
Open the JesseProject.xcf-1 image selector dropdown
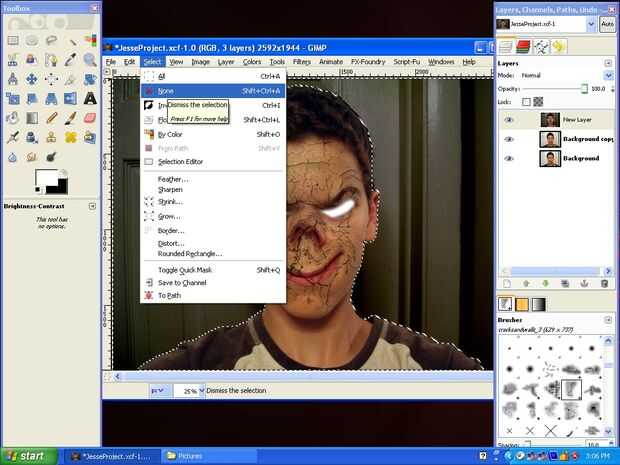click(591, 24)
